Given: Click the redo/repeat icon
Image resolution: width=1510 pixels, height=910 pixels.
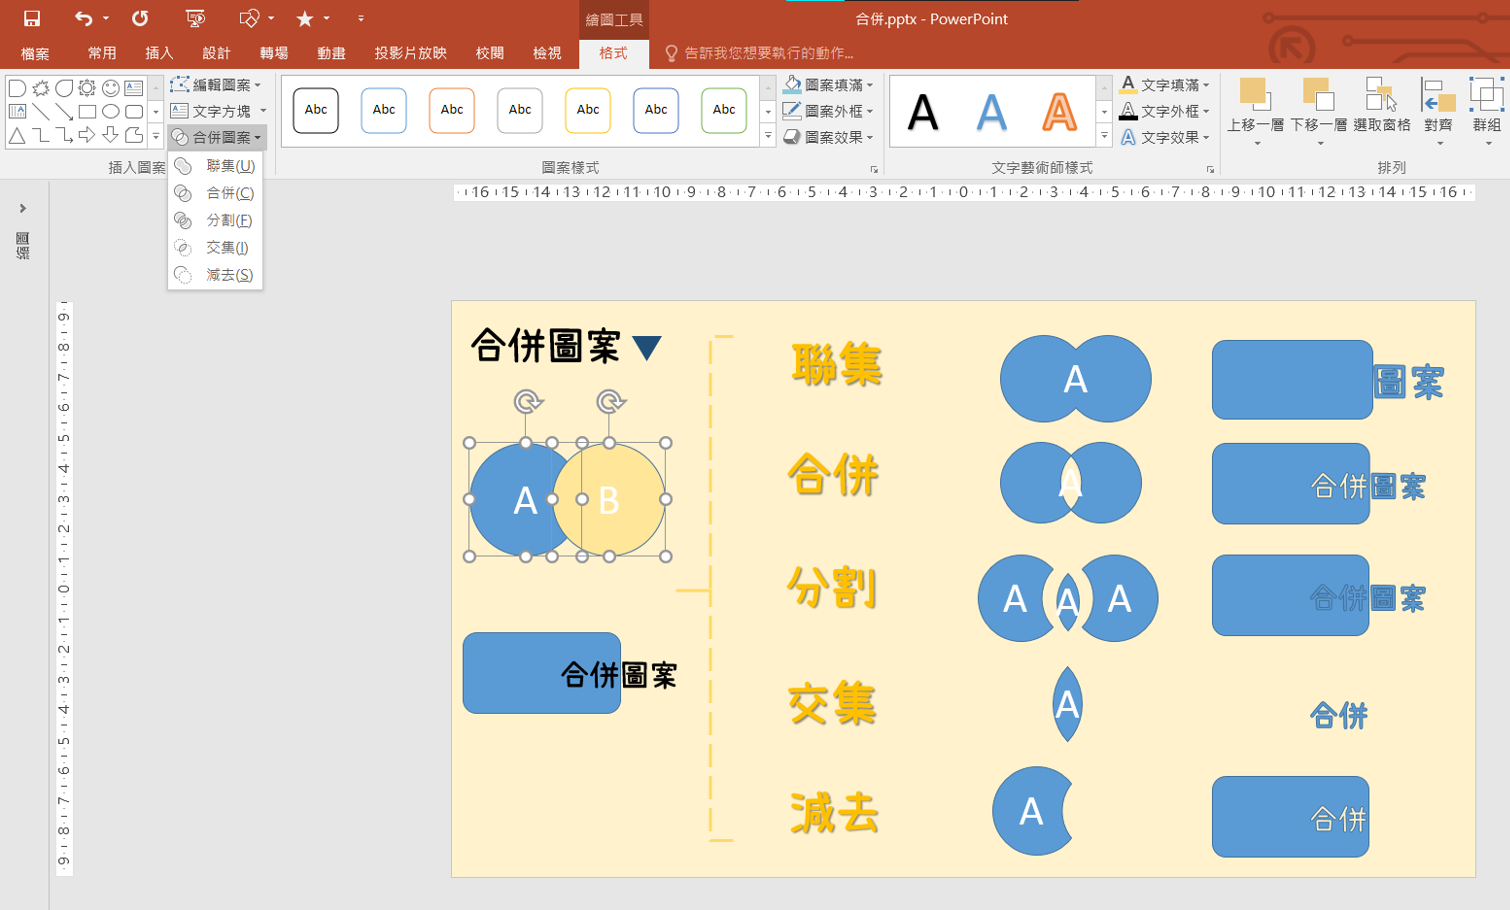Looking at the screenshot, I should coord(140,18).
